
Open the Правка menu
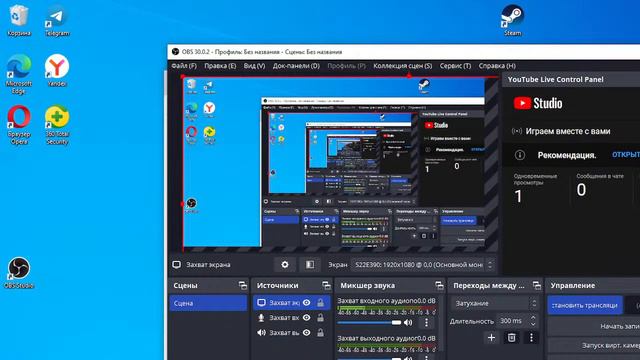[220, 66]
